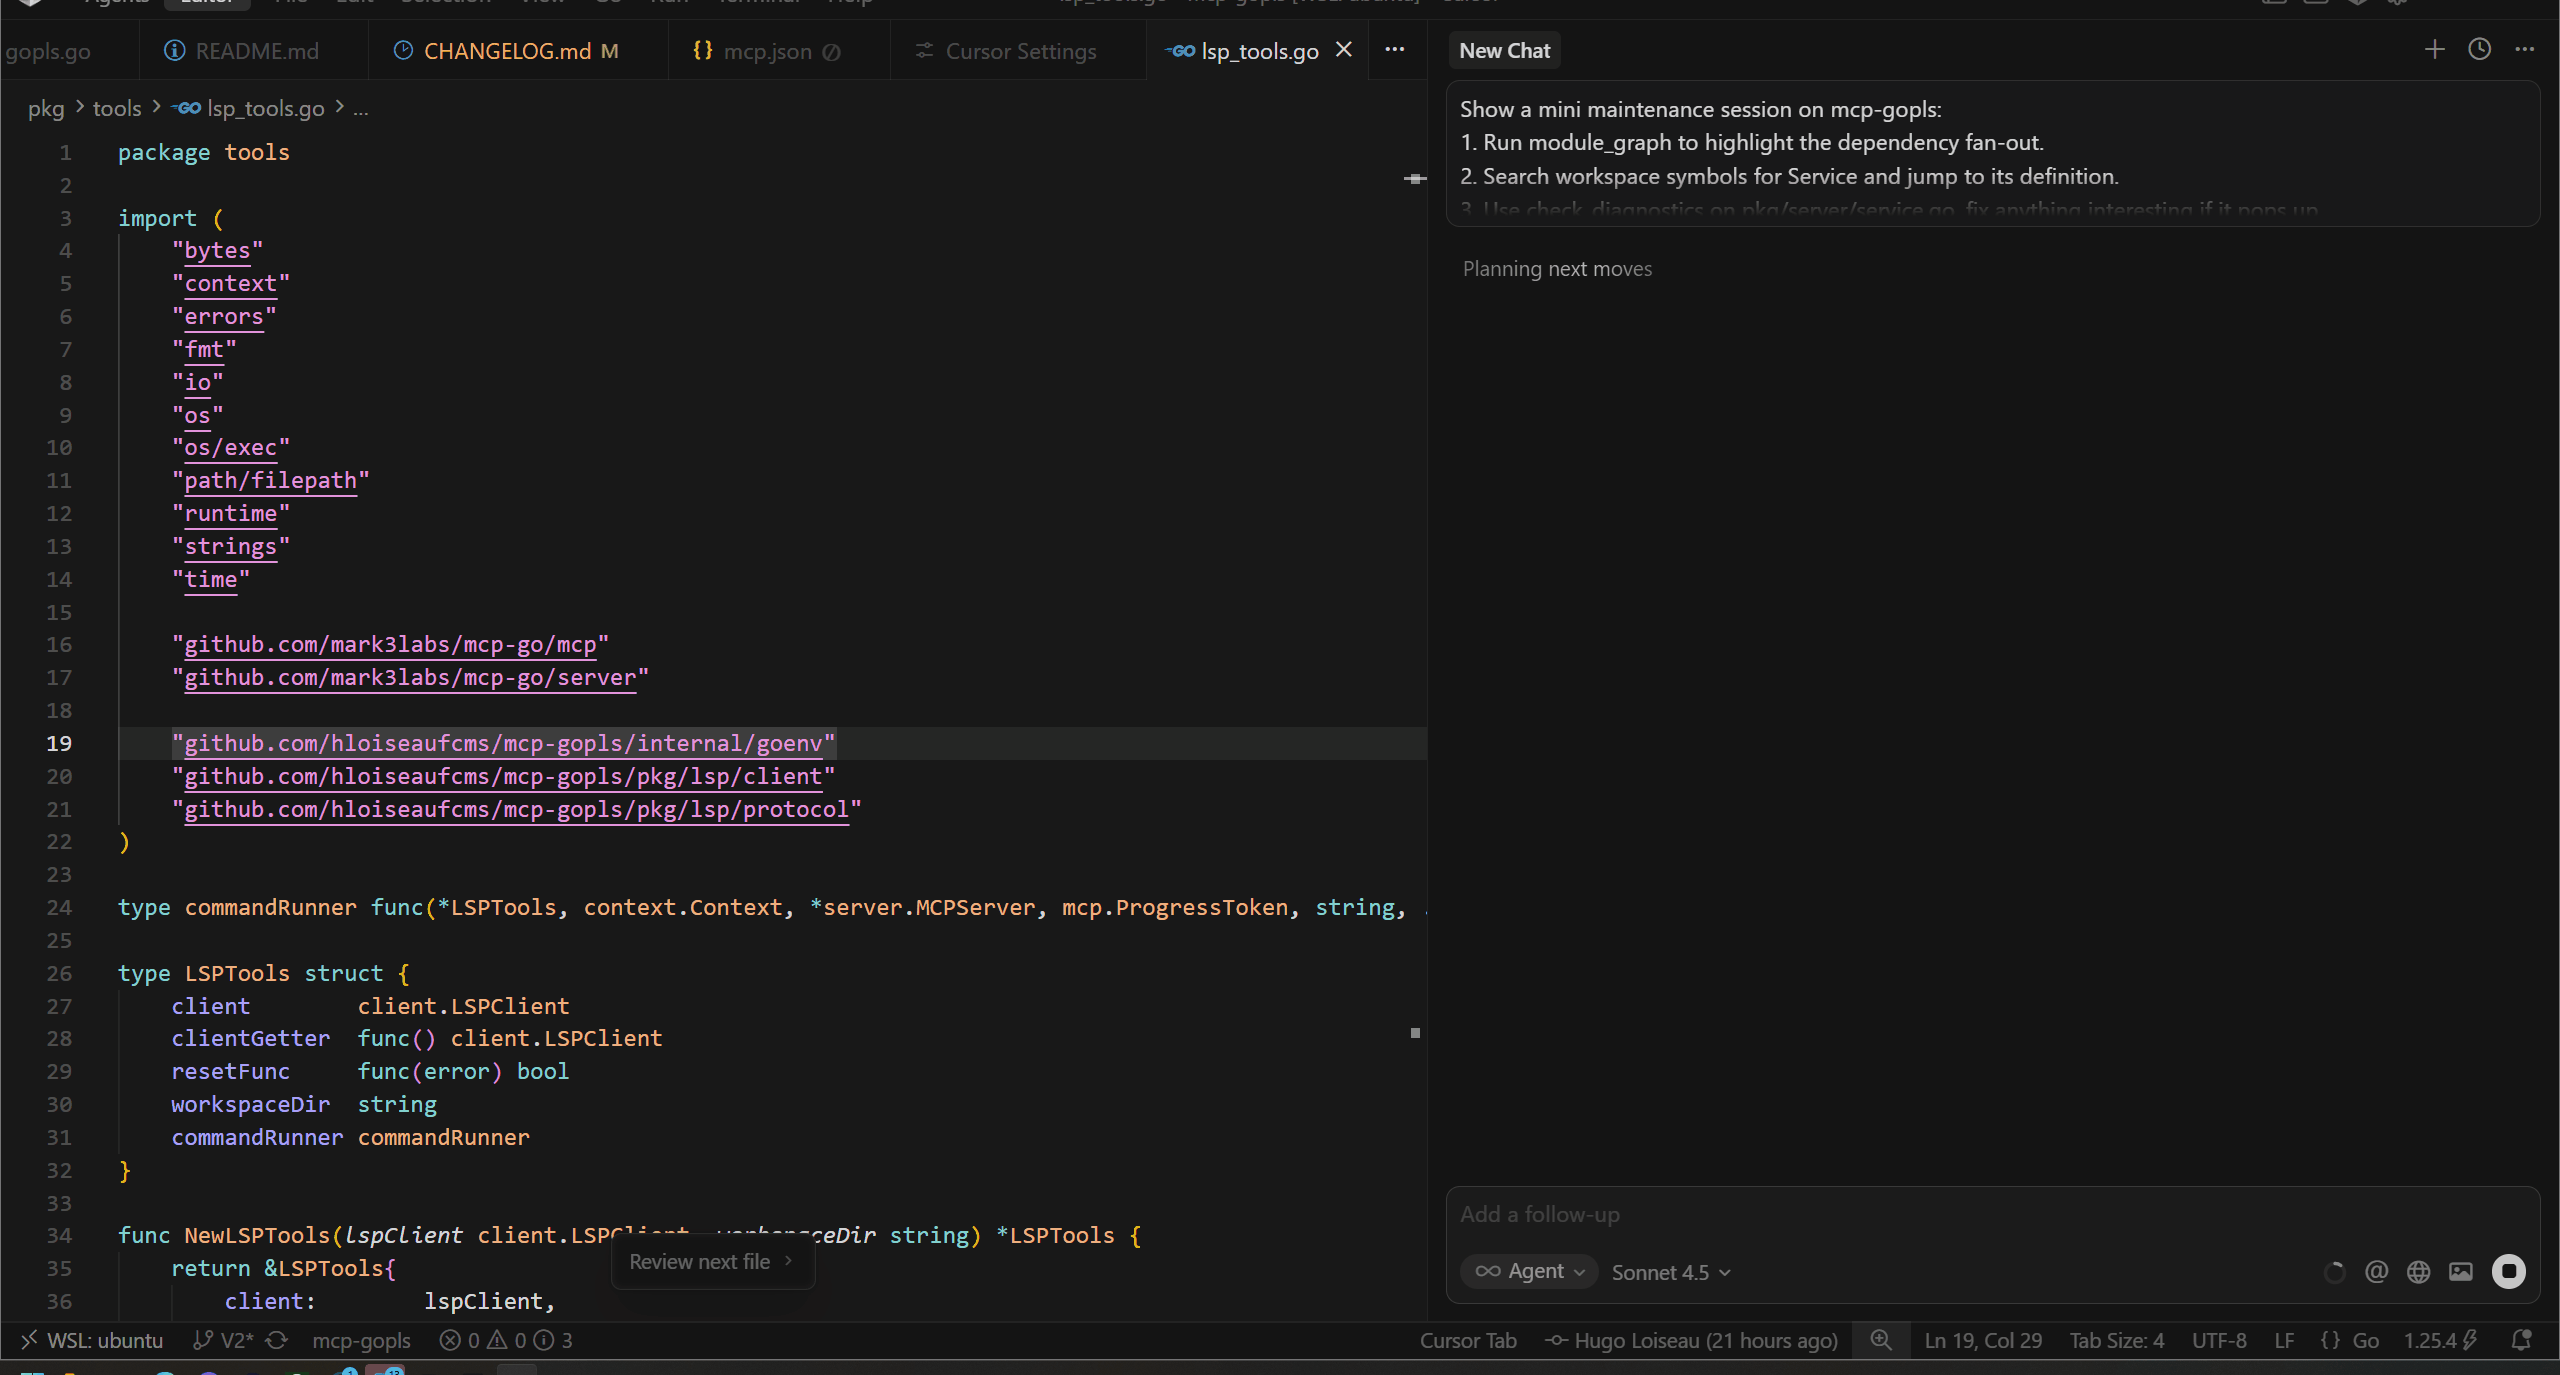Screen dimensions: 2560x1375
Task: Open notifications bell in status bar
Action: click(2521, 1340)
